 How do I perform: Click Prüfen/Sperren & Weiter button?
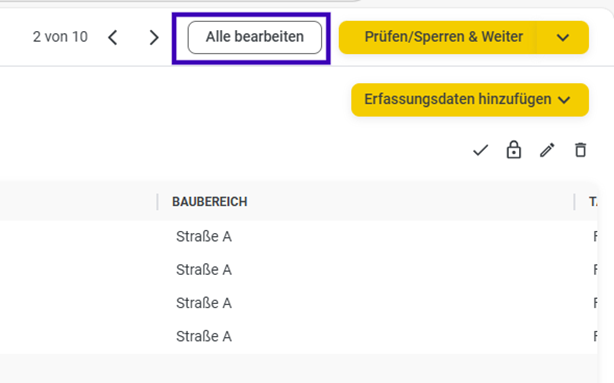(x=438, y=37)
